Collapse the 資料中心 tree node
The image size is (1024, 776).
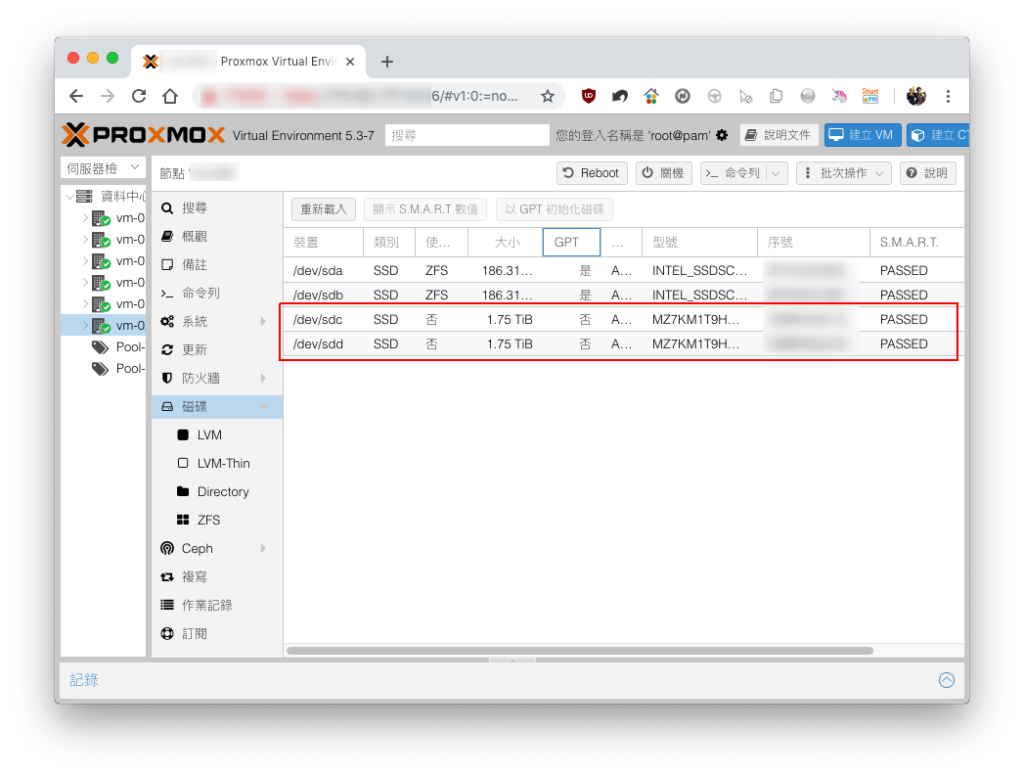[x=70, y=196]
